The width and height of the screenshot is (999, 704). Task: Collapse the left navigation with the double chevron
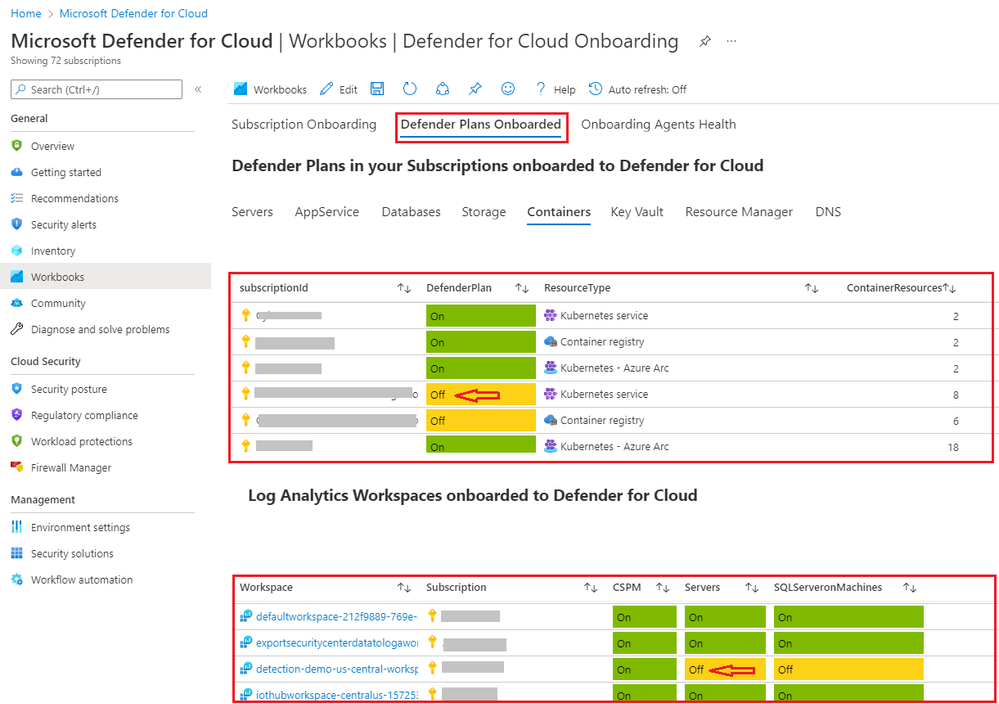click(198, 89)
